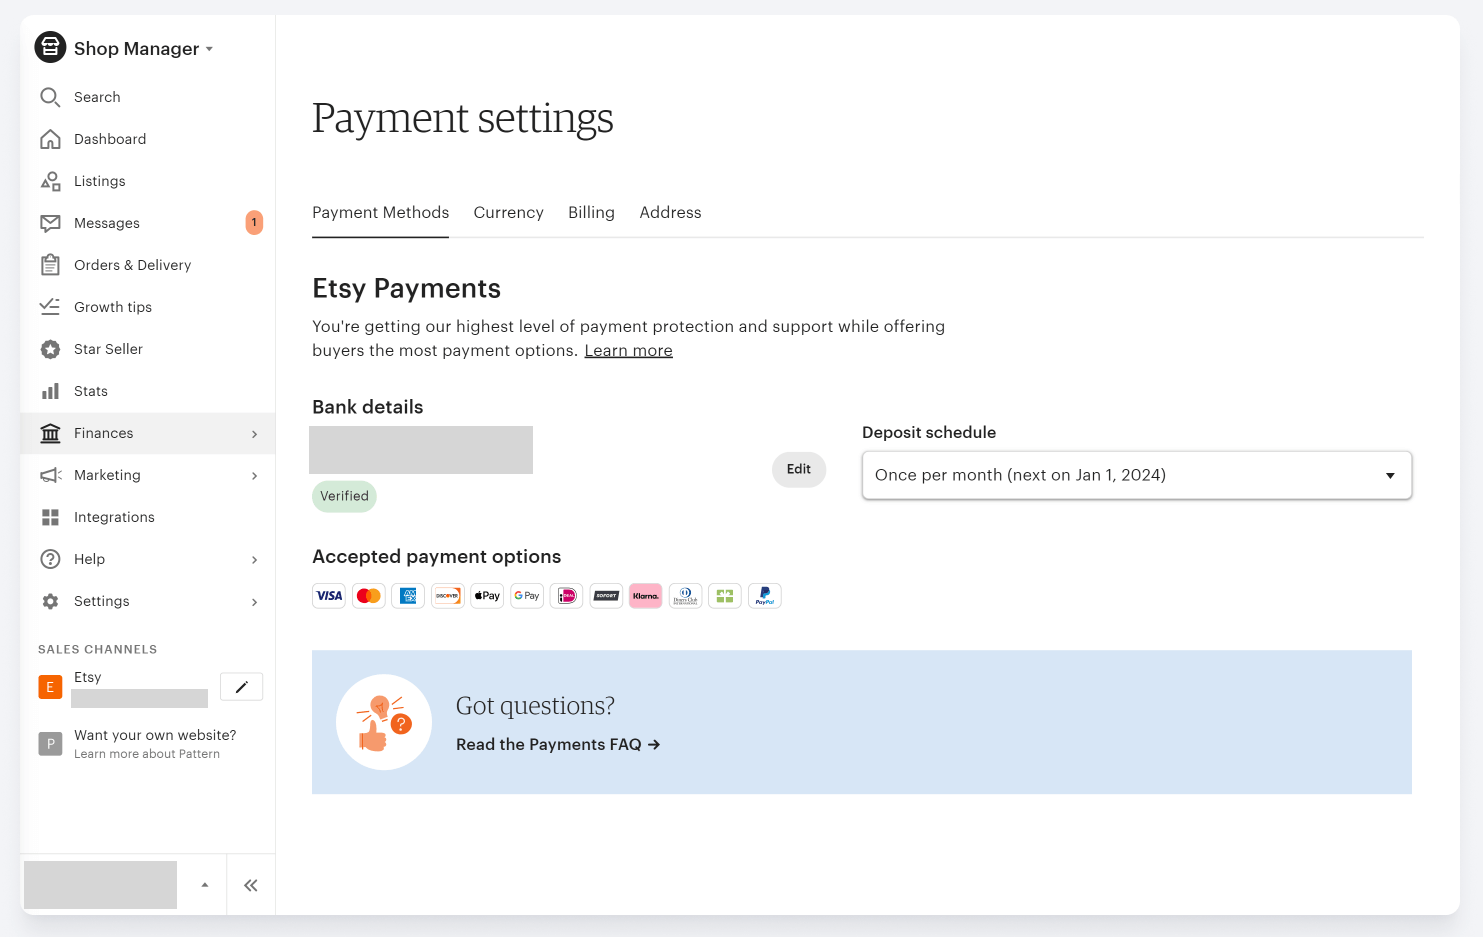Collapse sidebar with double chevron icon

tap(251, 885)
